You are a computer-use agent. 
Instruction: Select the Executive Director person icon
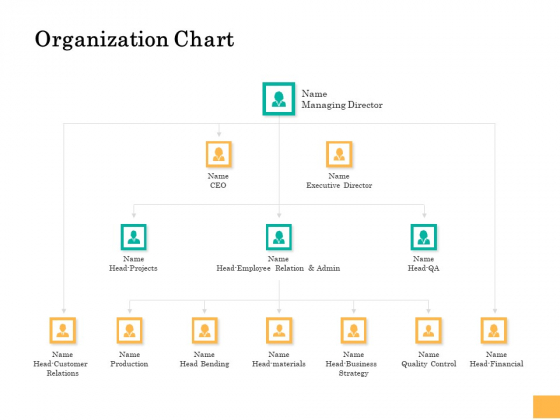click(339, 154)
